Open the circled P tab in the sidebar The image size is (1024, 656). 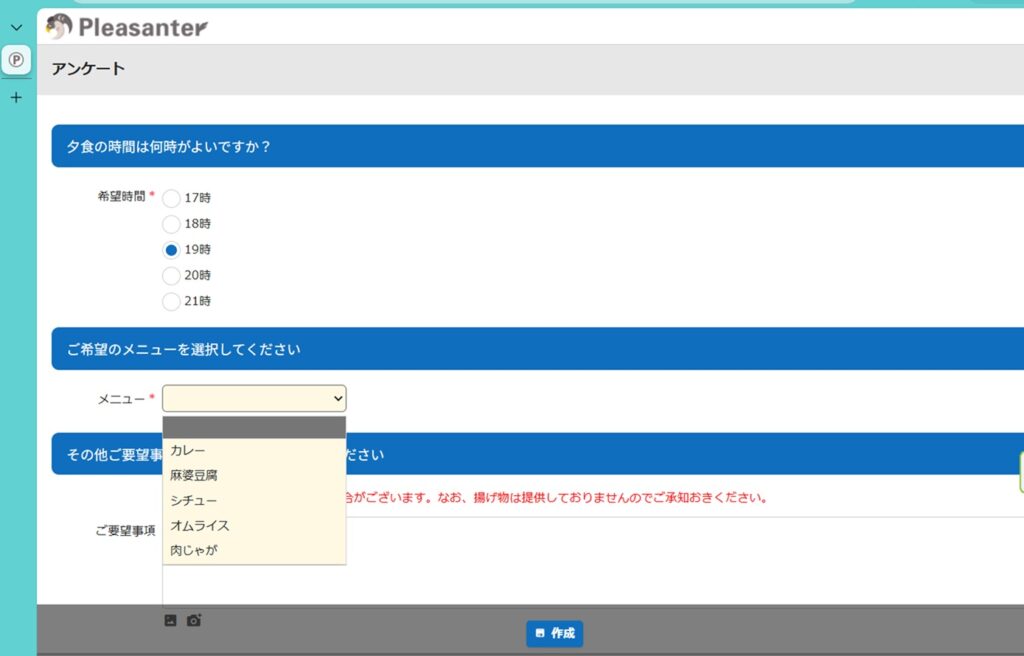(x=16, y=60)
